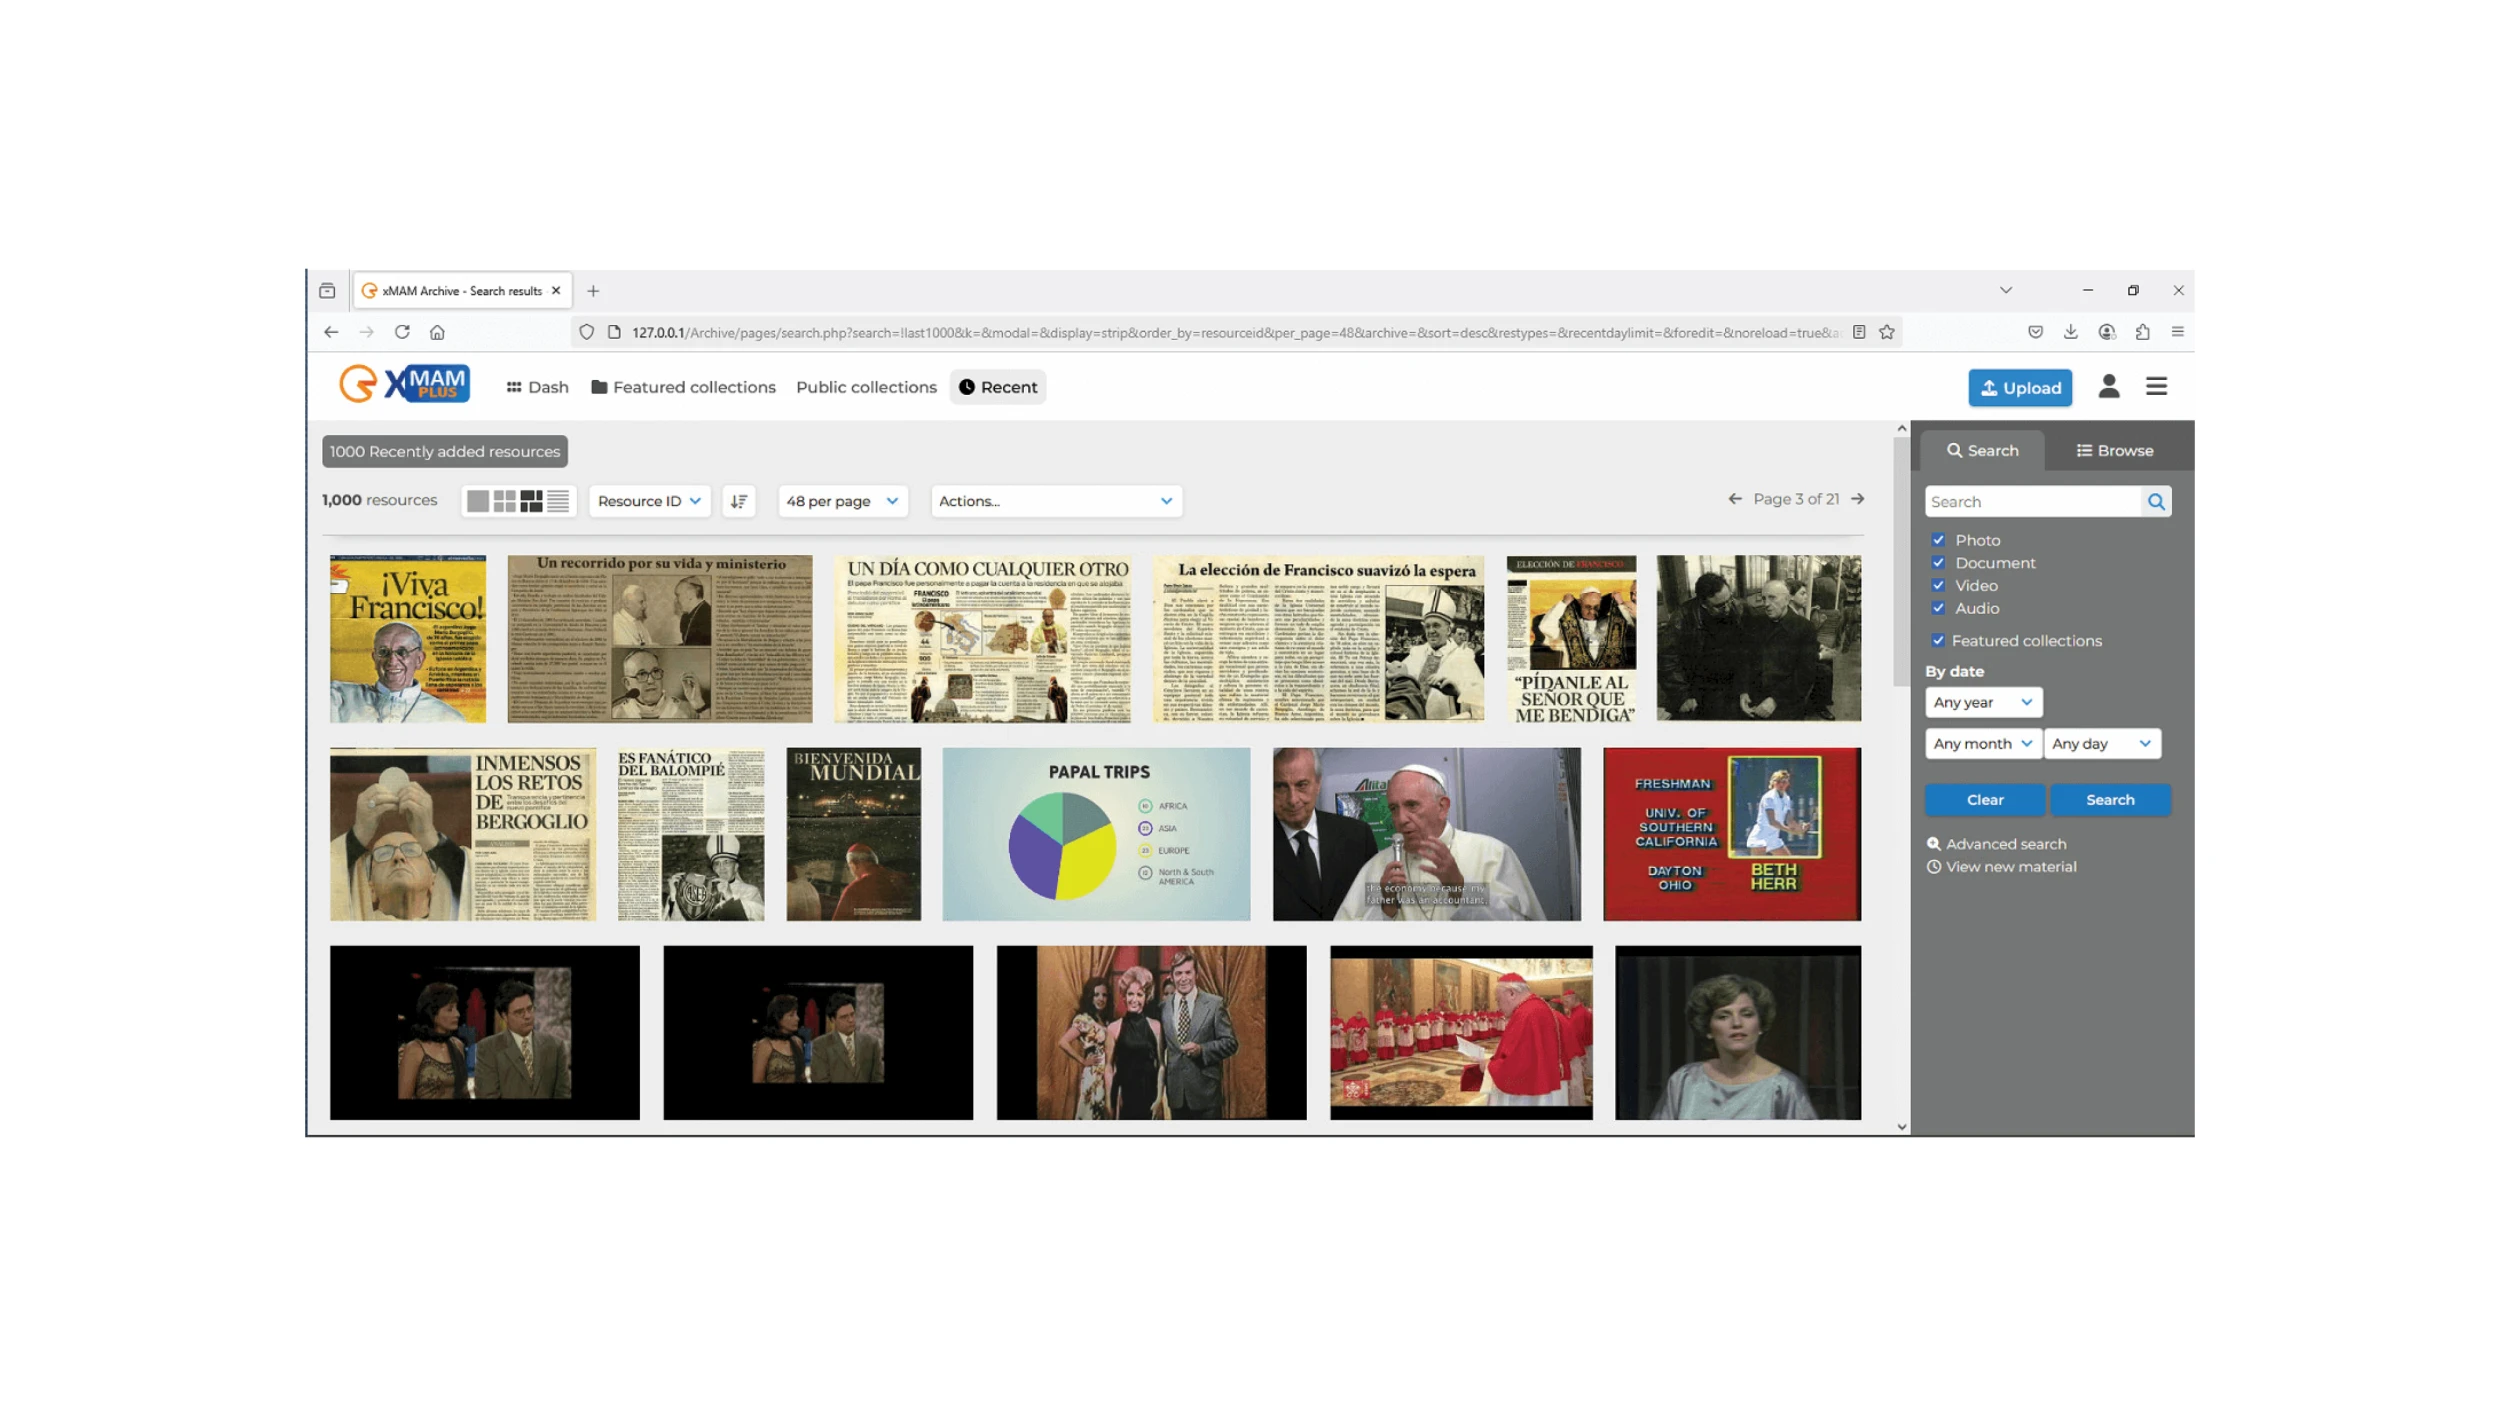
Task: Expand the 48 per page dropdown
Action: (842, 501)
